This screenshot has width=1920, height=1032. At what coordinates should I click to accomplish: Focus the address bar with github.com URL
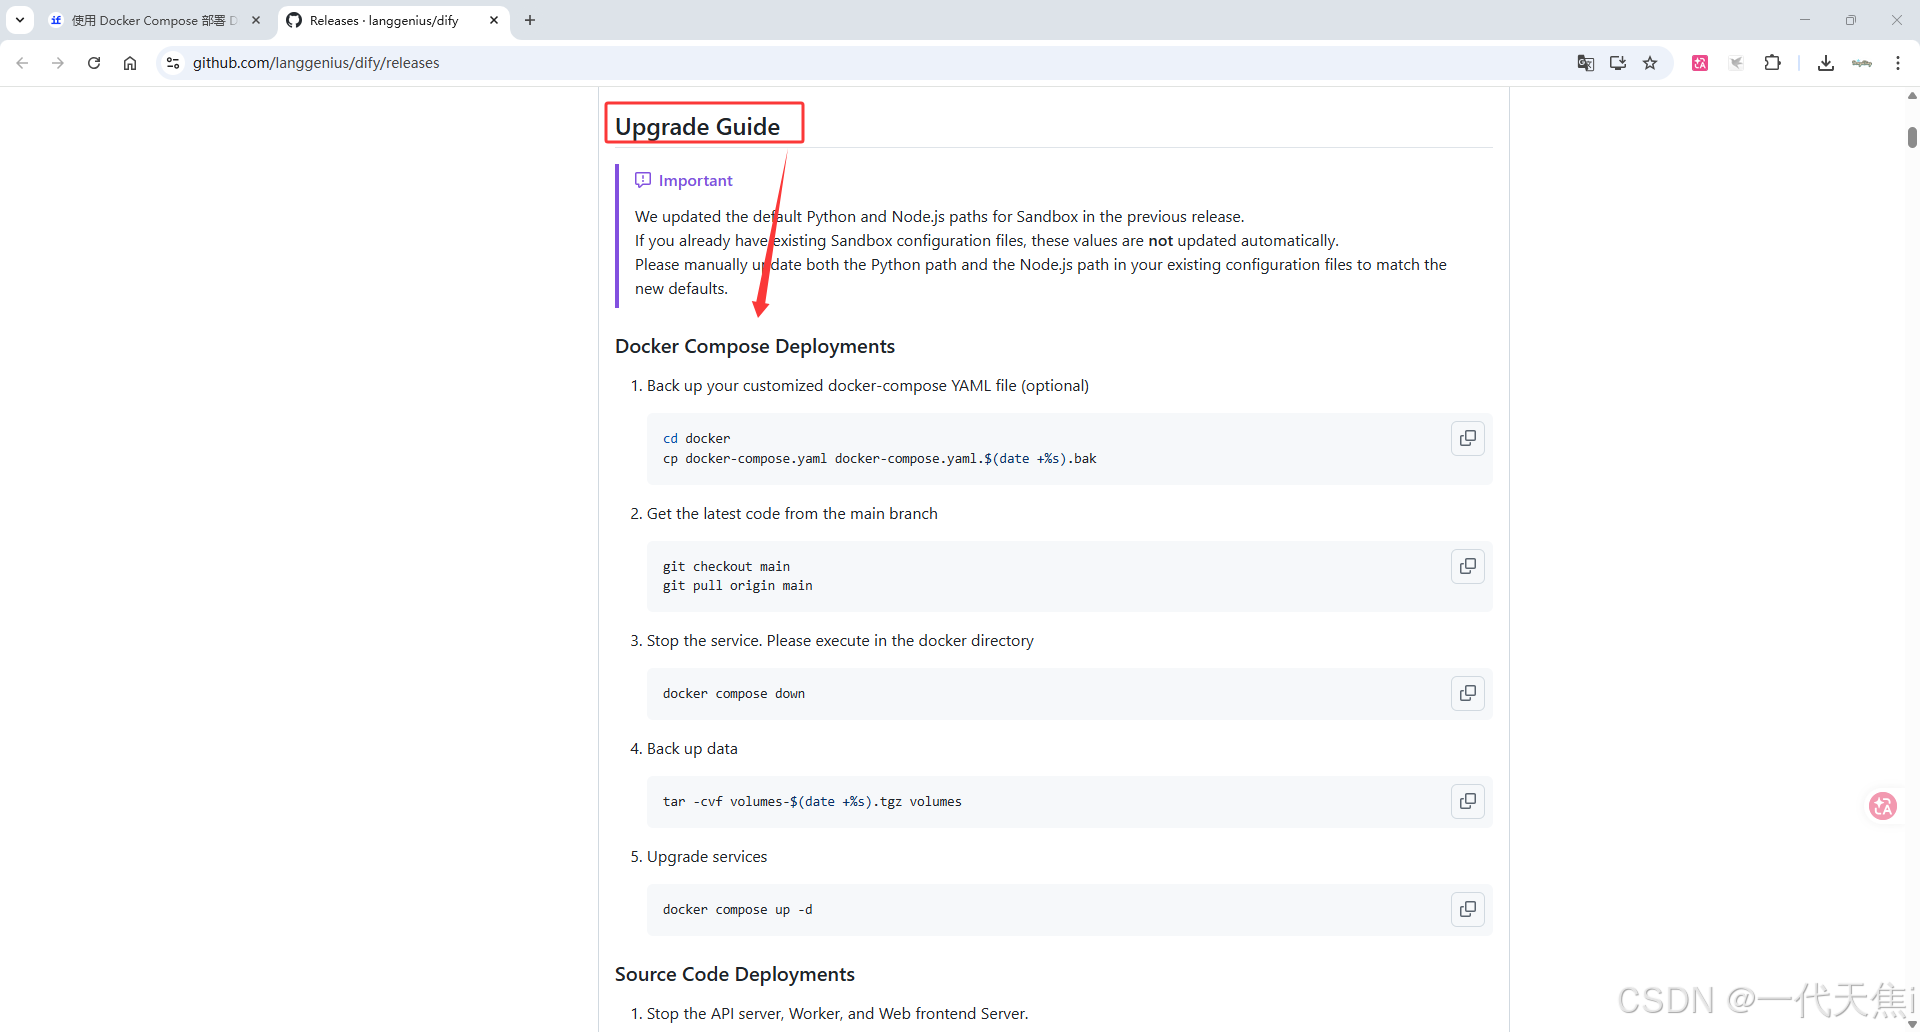870,63
